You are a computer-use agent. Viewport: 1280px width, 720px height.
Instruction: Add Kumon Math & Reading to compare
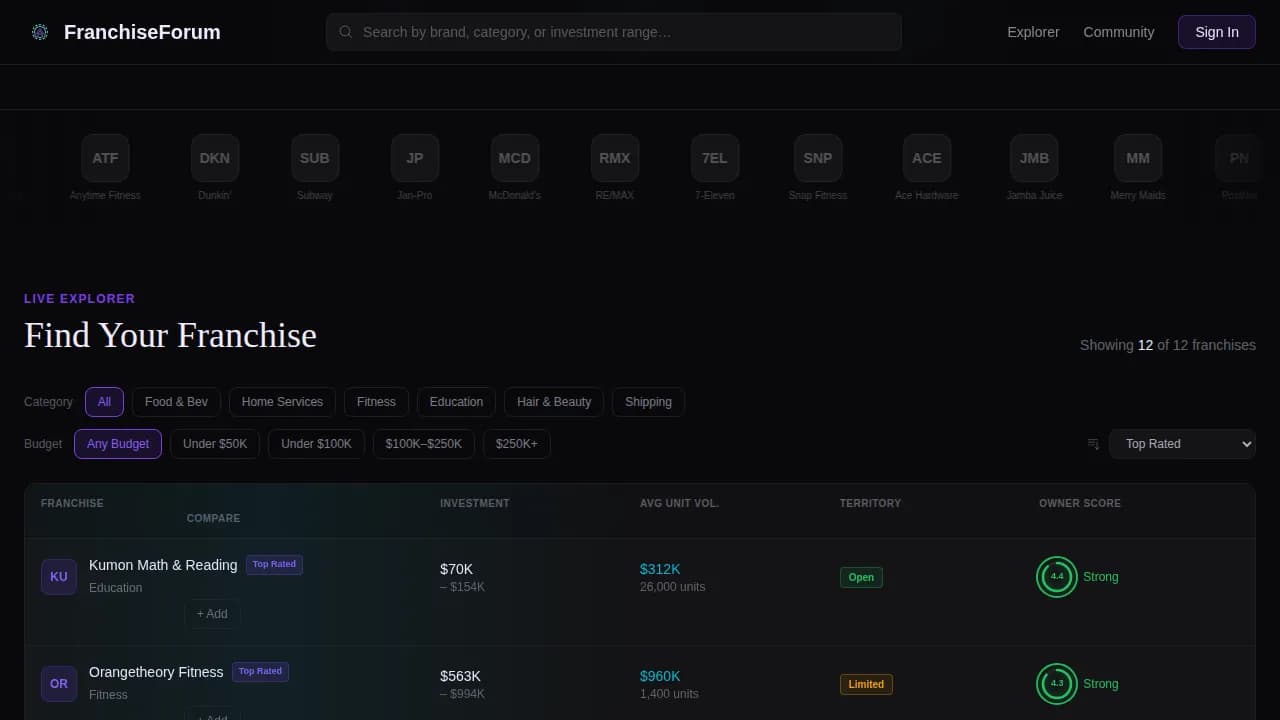click(x=212, y=614)
